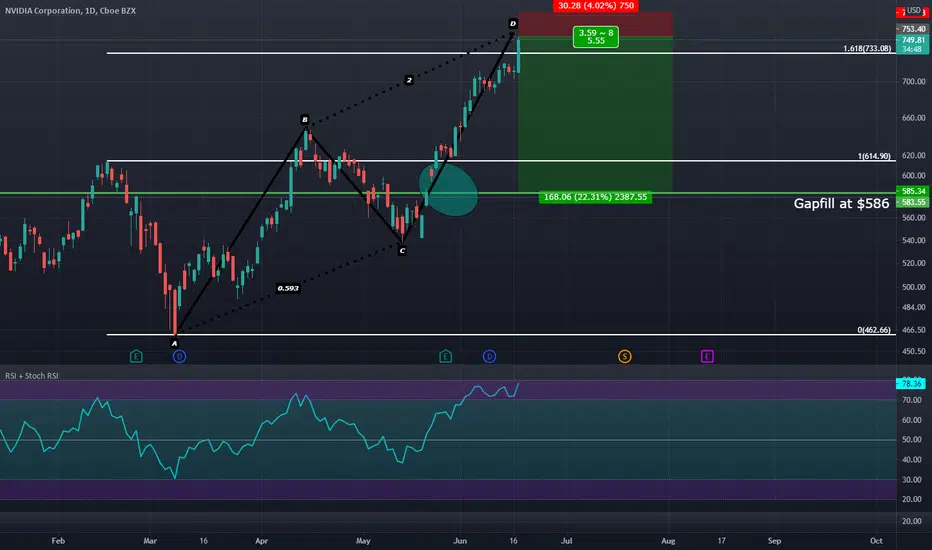Click the RSI value tag 78.36
Image resolution: width=932 pixels, height=550 pixels.
pos(911,384)
